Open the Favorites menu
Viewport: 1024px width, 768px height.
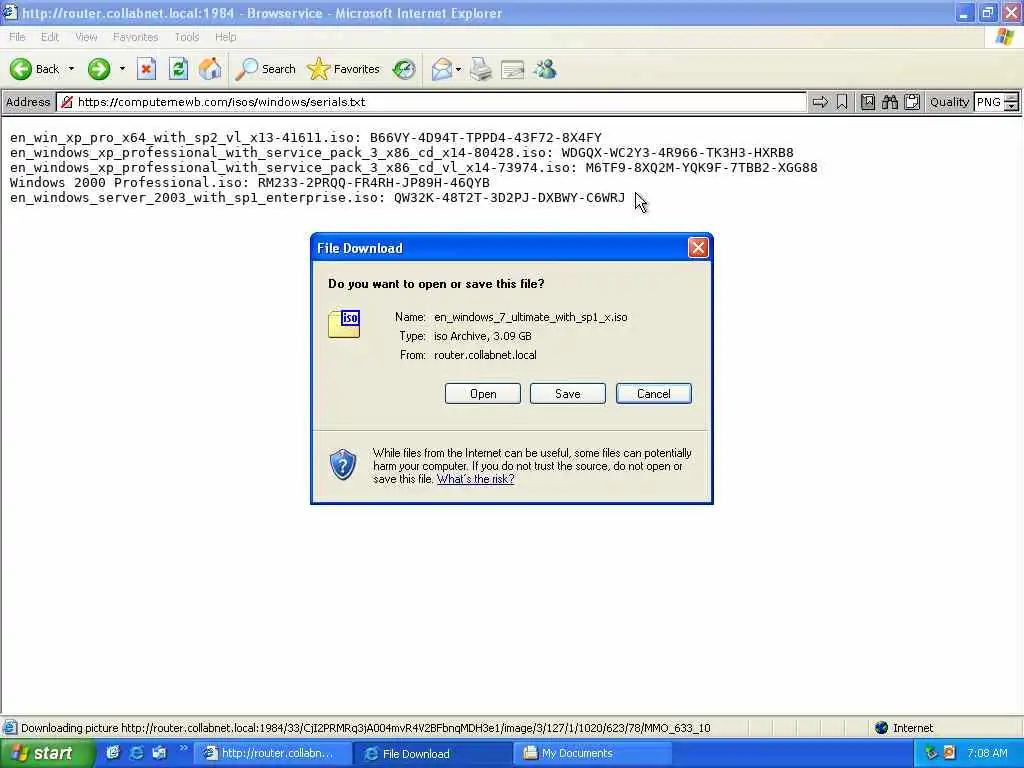[x=135, y=37]
